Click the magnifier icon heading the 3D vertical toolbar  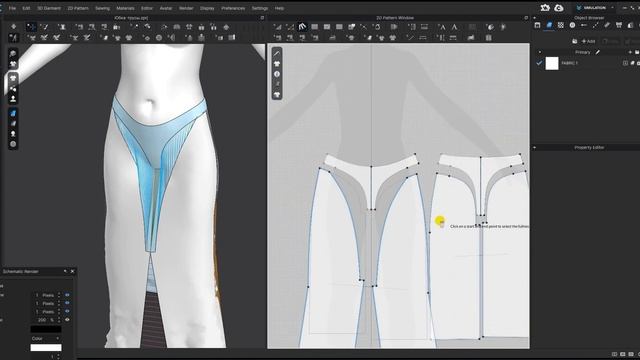pyautogui.click(x=13, y=53)
